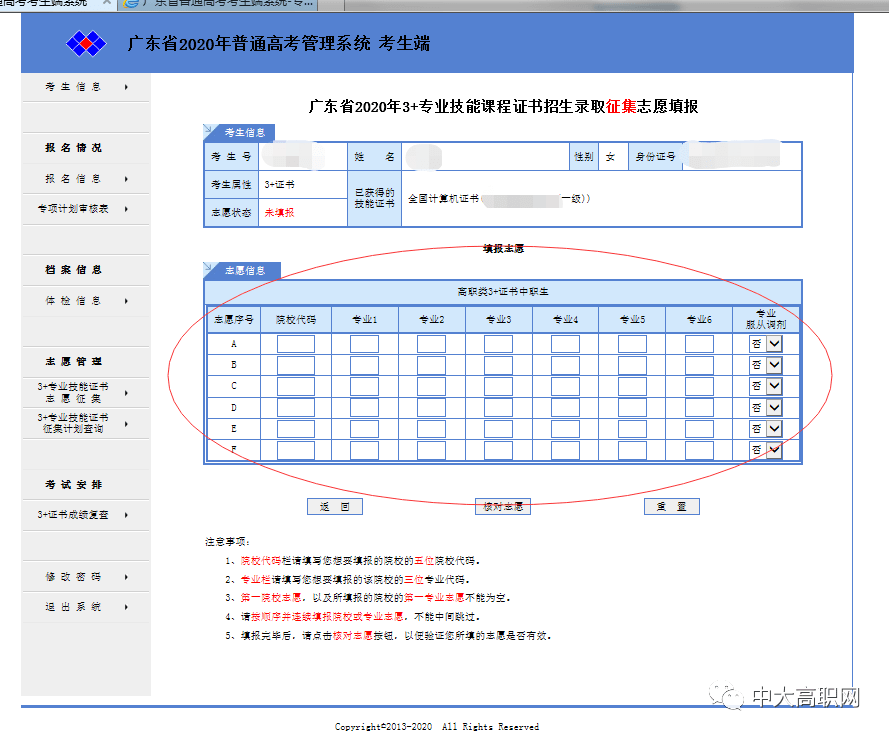Focus 专业6 field in row D
The image size is (889, 736).
click(x=698, y=407)
